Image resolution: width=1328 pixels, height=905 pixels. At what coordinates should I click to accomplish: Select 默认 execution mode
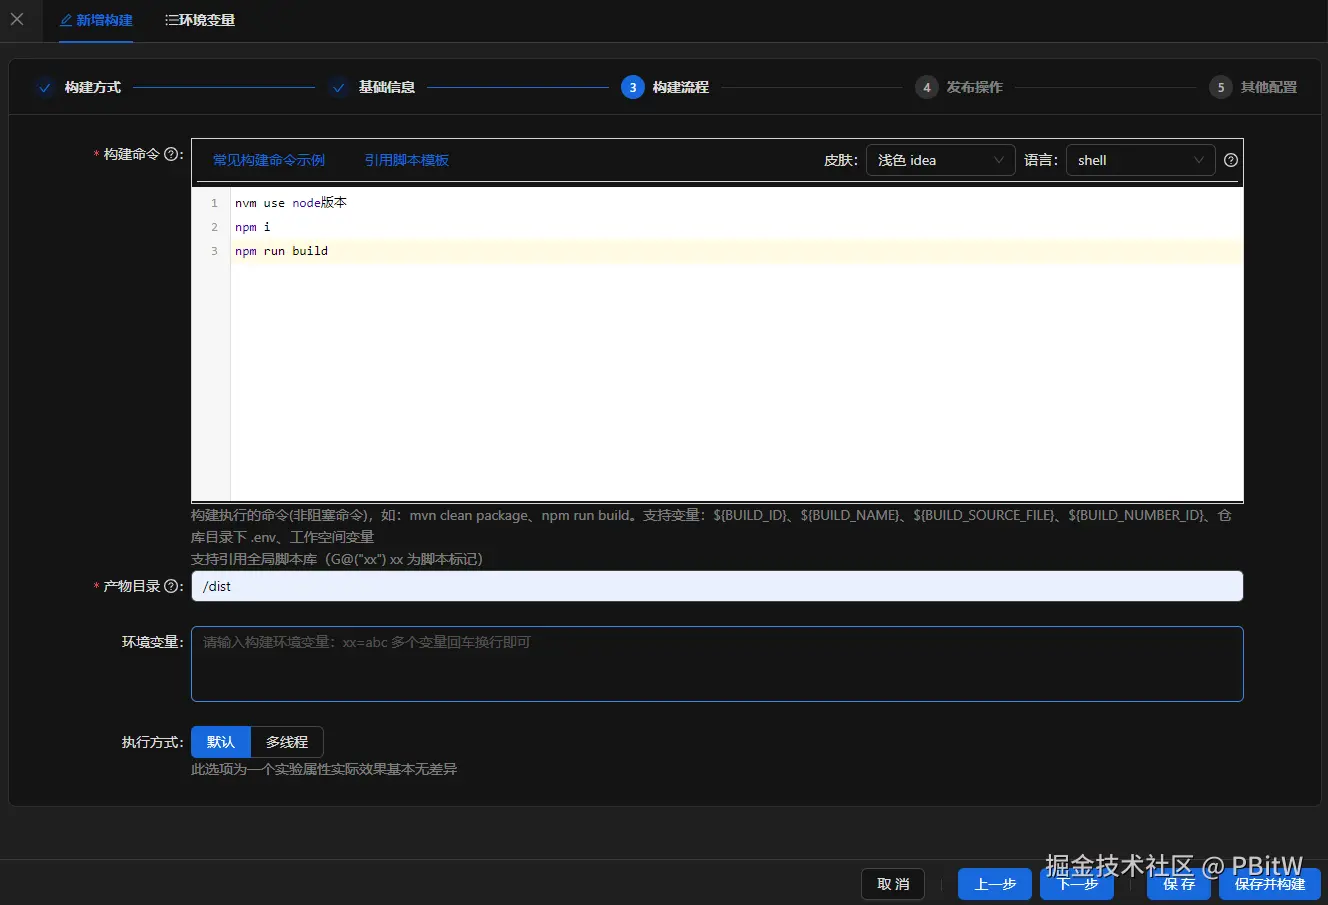221,742
